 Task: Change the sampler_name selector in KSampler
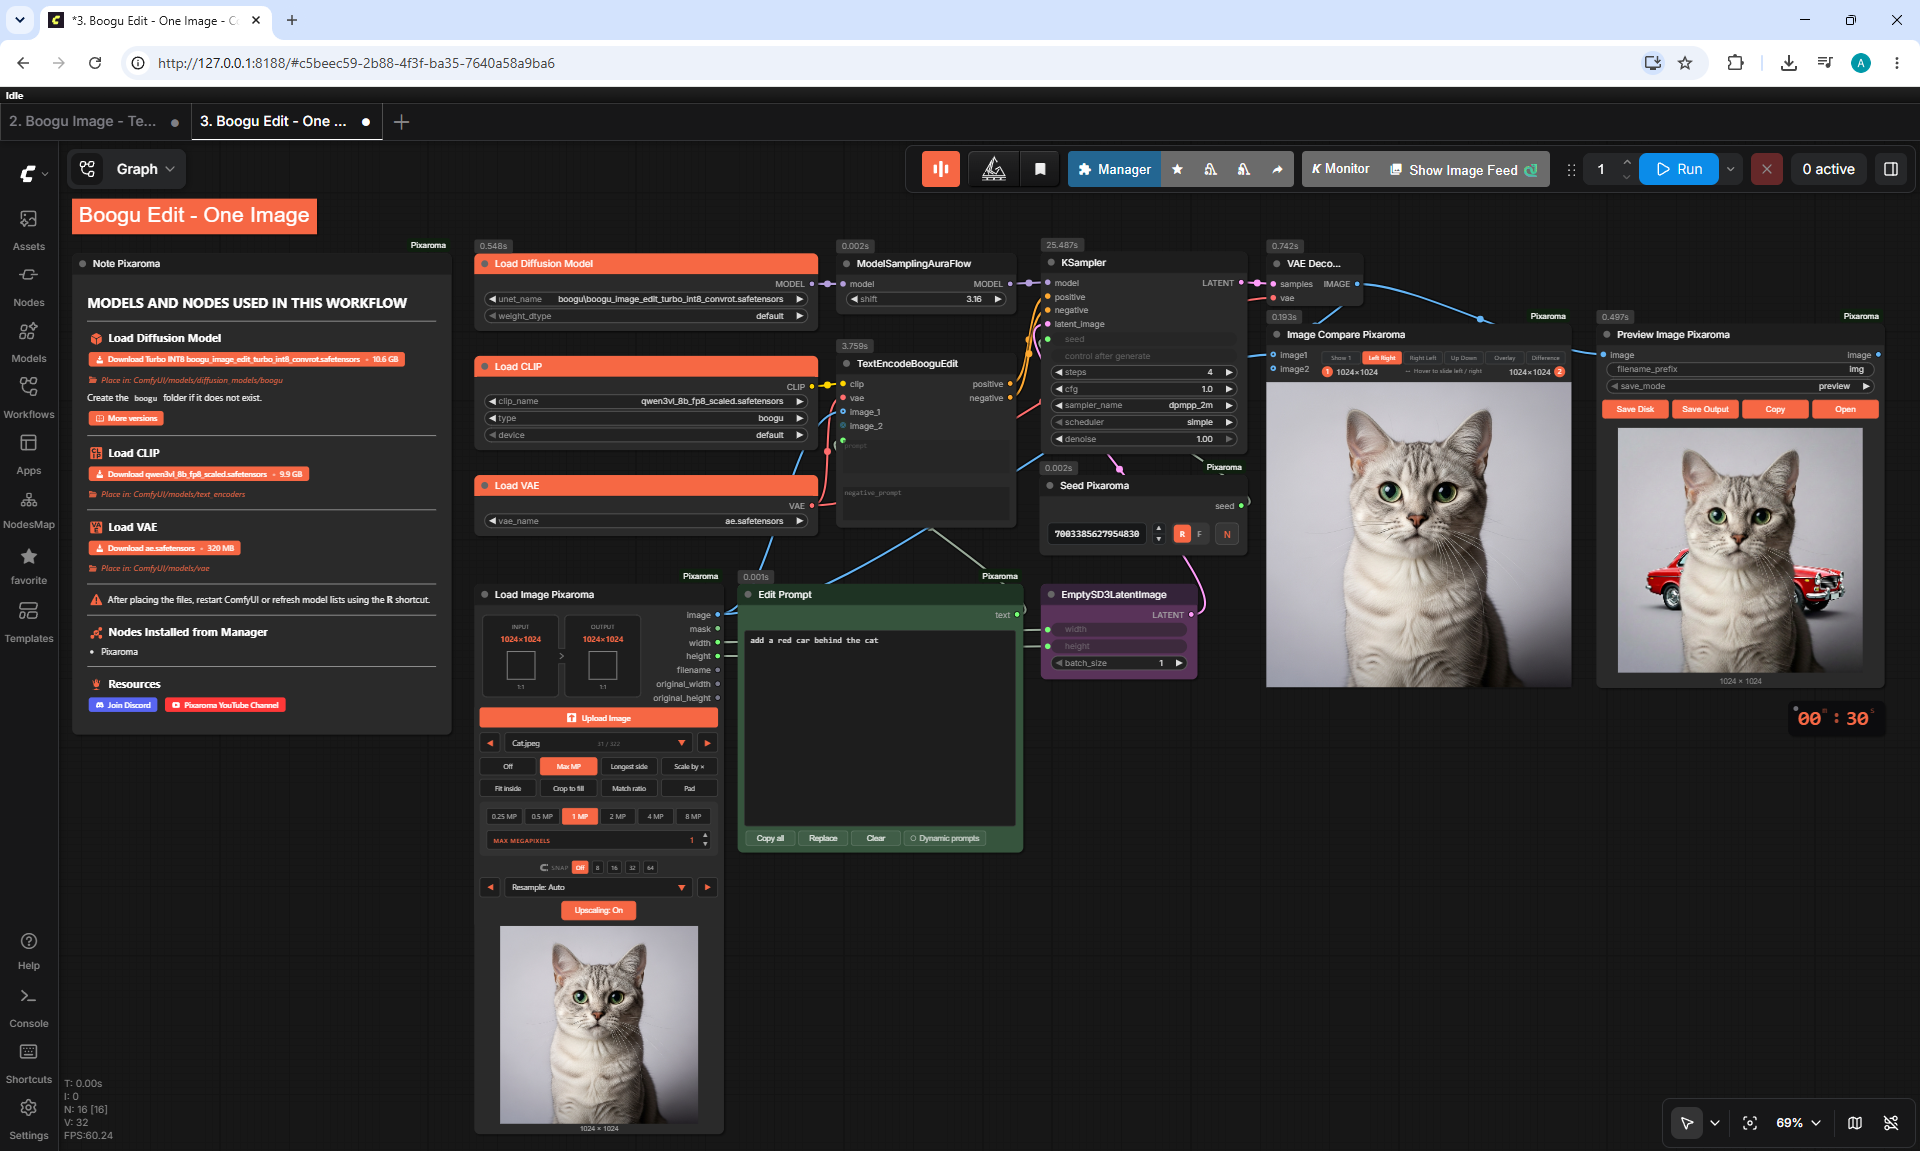tap(1144, 406)
